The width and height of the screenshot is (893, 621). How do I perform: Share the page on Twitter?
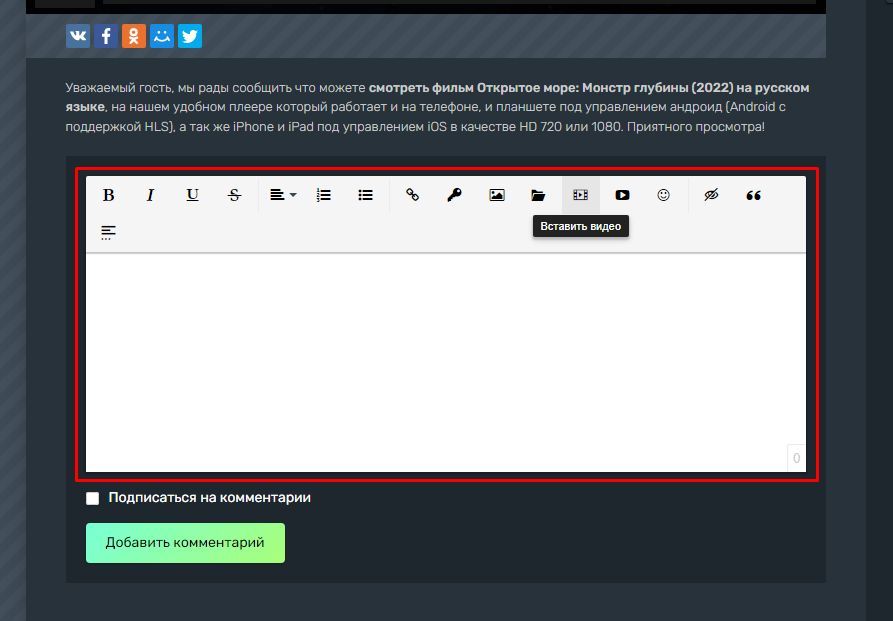[190, 36]
